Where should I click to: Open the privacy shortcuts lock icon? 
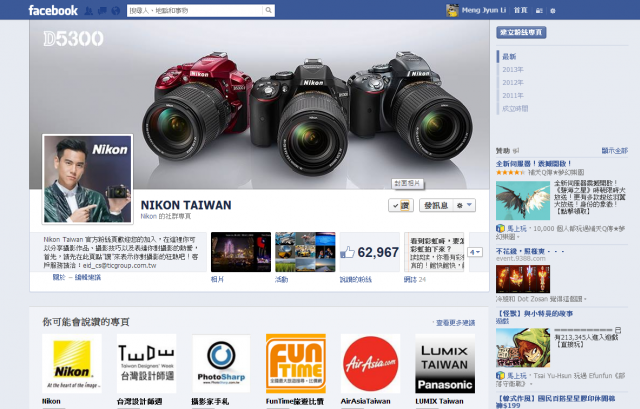coord(539,11)
